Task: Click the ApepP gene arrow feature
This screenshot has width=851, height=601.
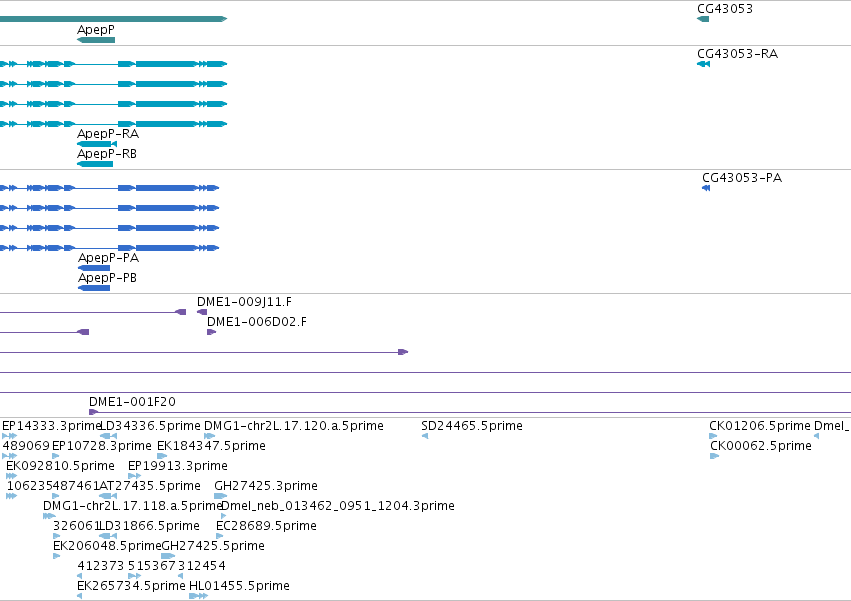Action: [96, 40]
